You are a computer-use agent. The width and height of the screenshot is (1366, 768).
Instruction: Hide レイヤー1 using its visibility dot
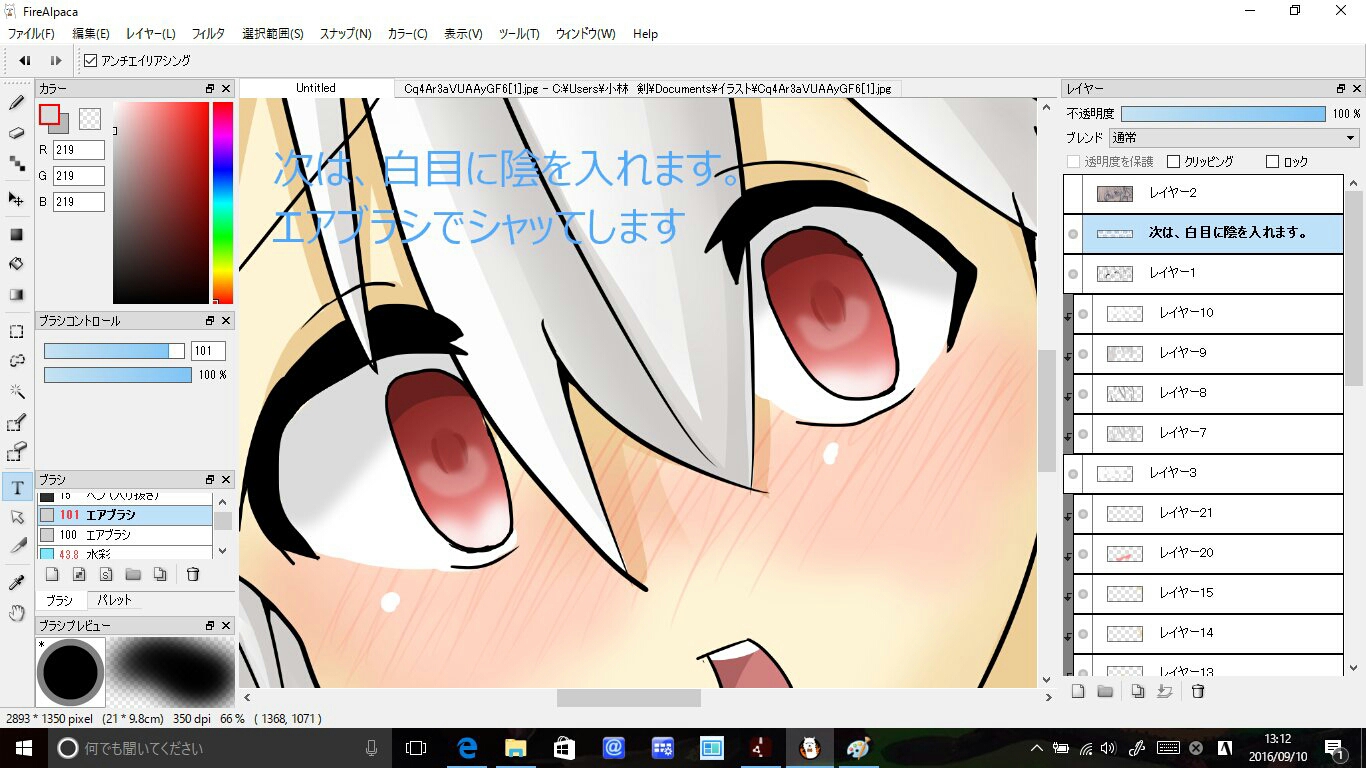pyautogui.click(x=1073, y=273)
